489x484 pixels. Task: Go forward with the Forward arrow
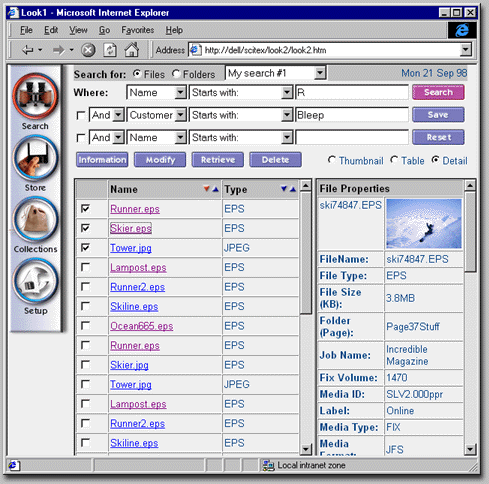[59, 50]
